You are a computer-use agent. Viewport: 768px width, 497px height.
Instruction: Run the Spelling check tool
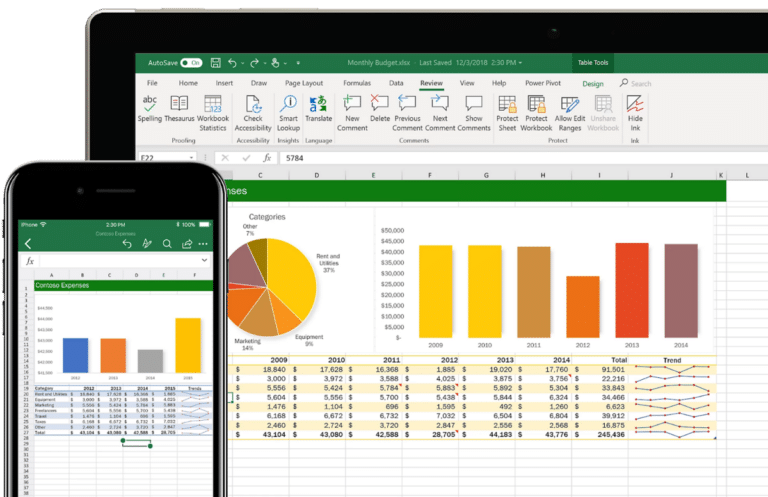(149, 109)
